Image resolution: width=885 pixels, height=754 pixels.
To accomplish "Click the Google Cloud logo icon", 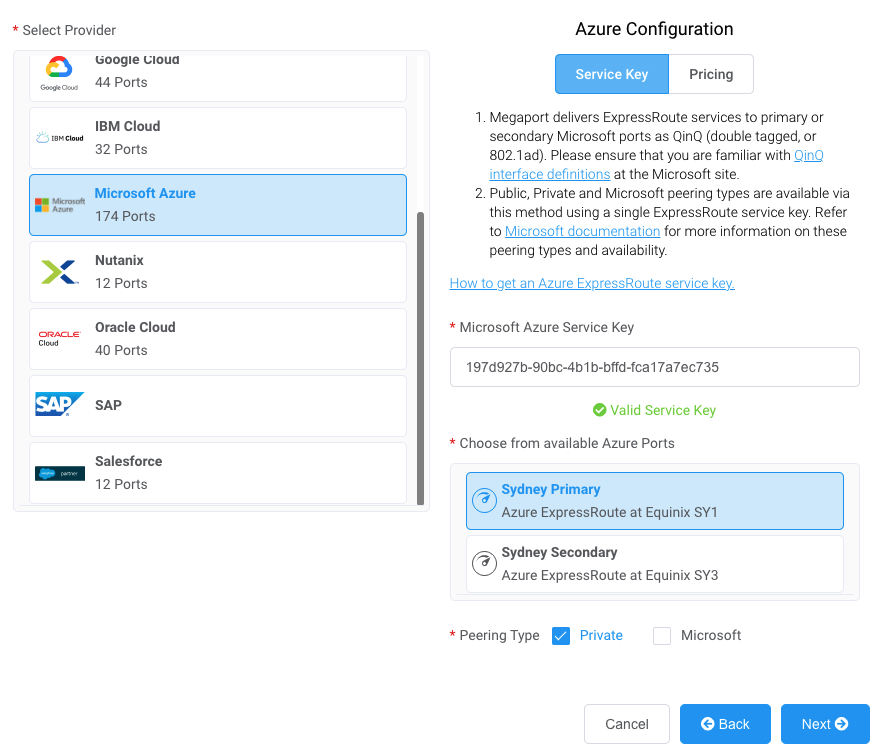I will pos(59,73).
